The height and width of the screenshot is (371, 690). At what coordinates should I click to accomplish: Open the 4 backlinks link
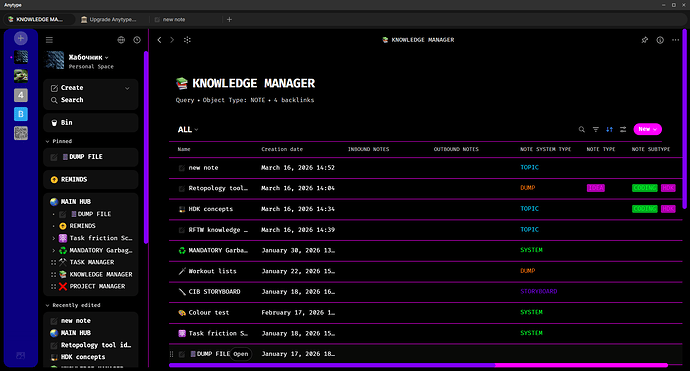pyautogui.click(x=294, y=100)
